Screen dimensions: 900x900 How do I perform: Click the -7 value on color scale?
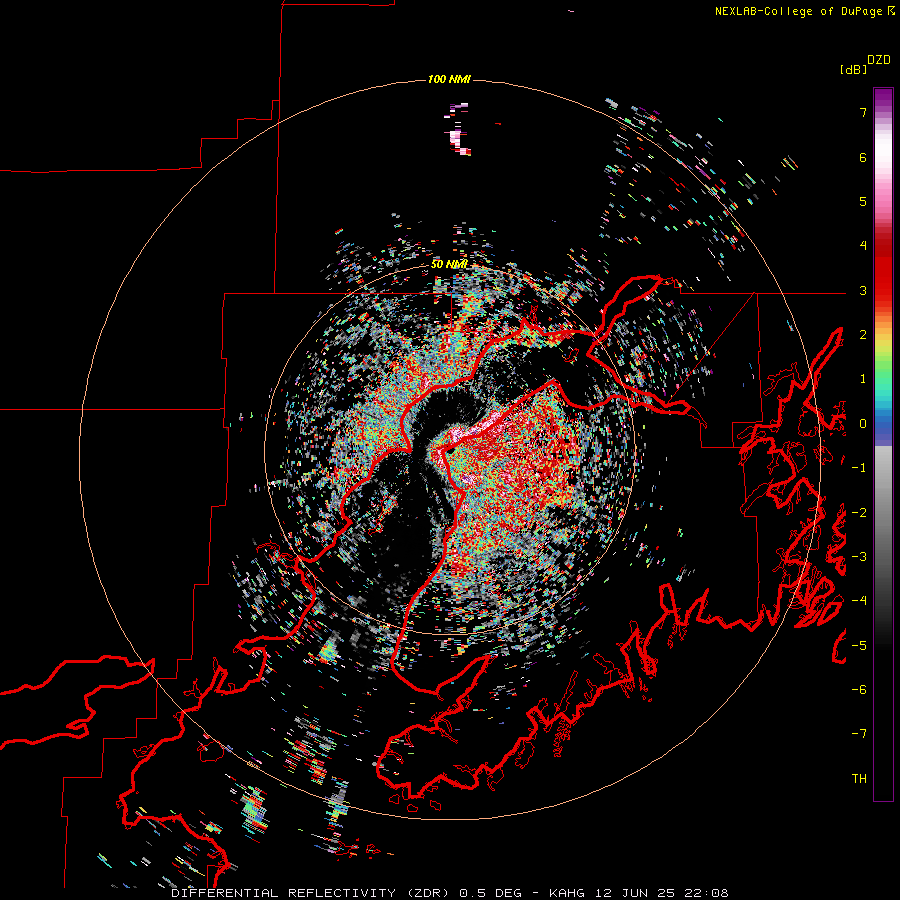[859, 734]
